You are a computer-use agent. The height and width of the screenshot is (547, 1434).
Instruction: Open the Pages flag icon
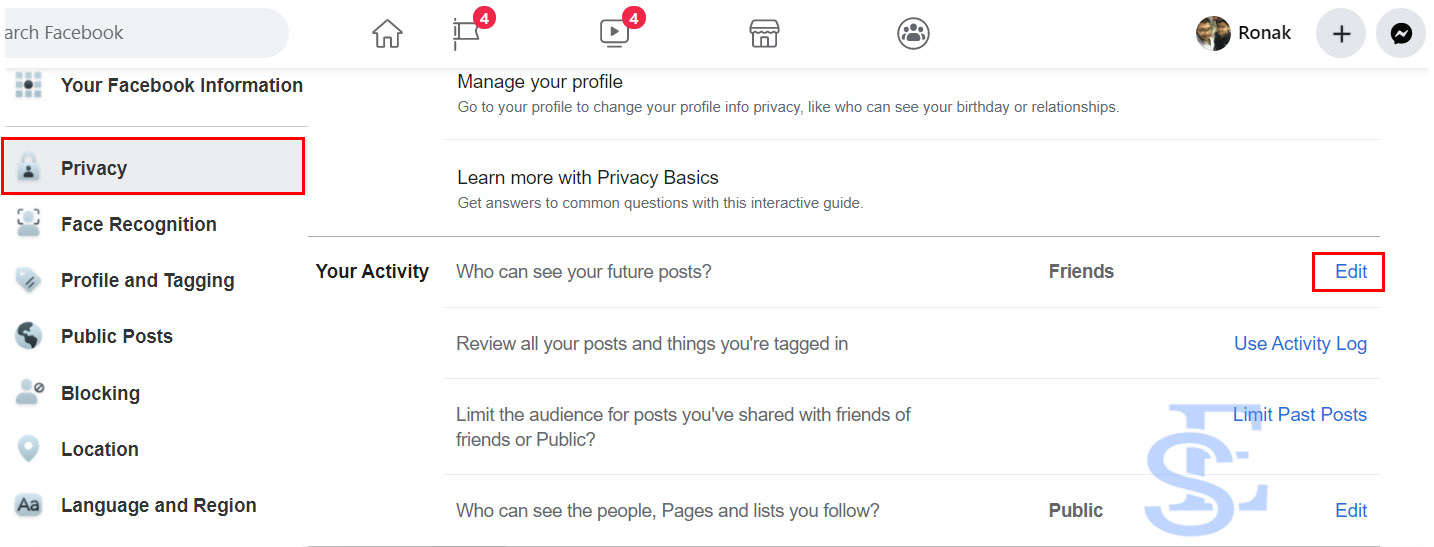[466, 34]
